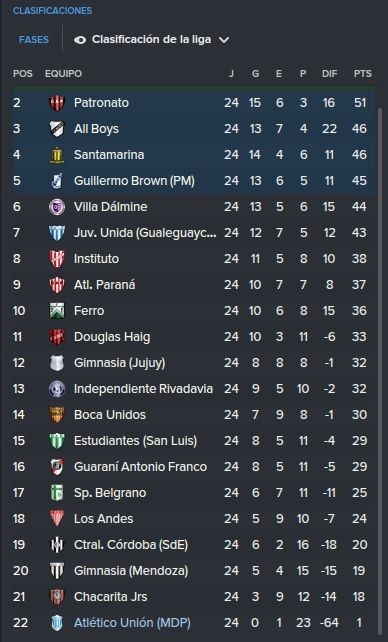Open Atlético Unión (MDP) team link

[132, 623]
